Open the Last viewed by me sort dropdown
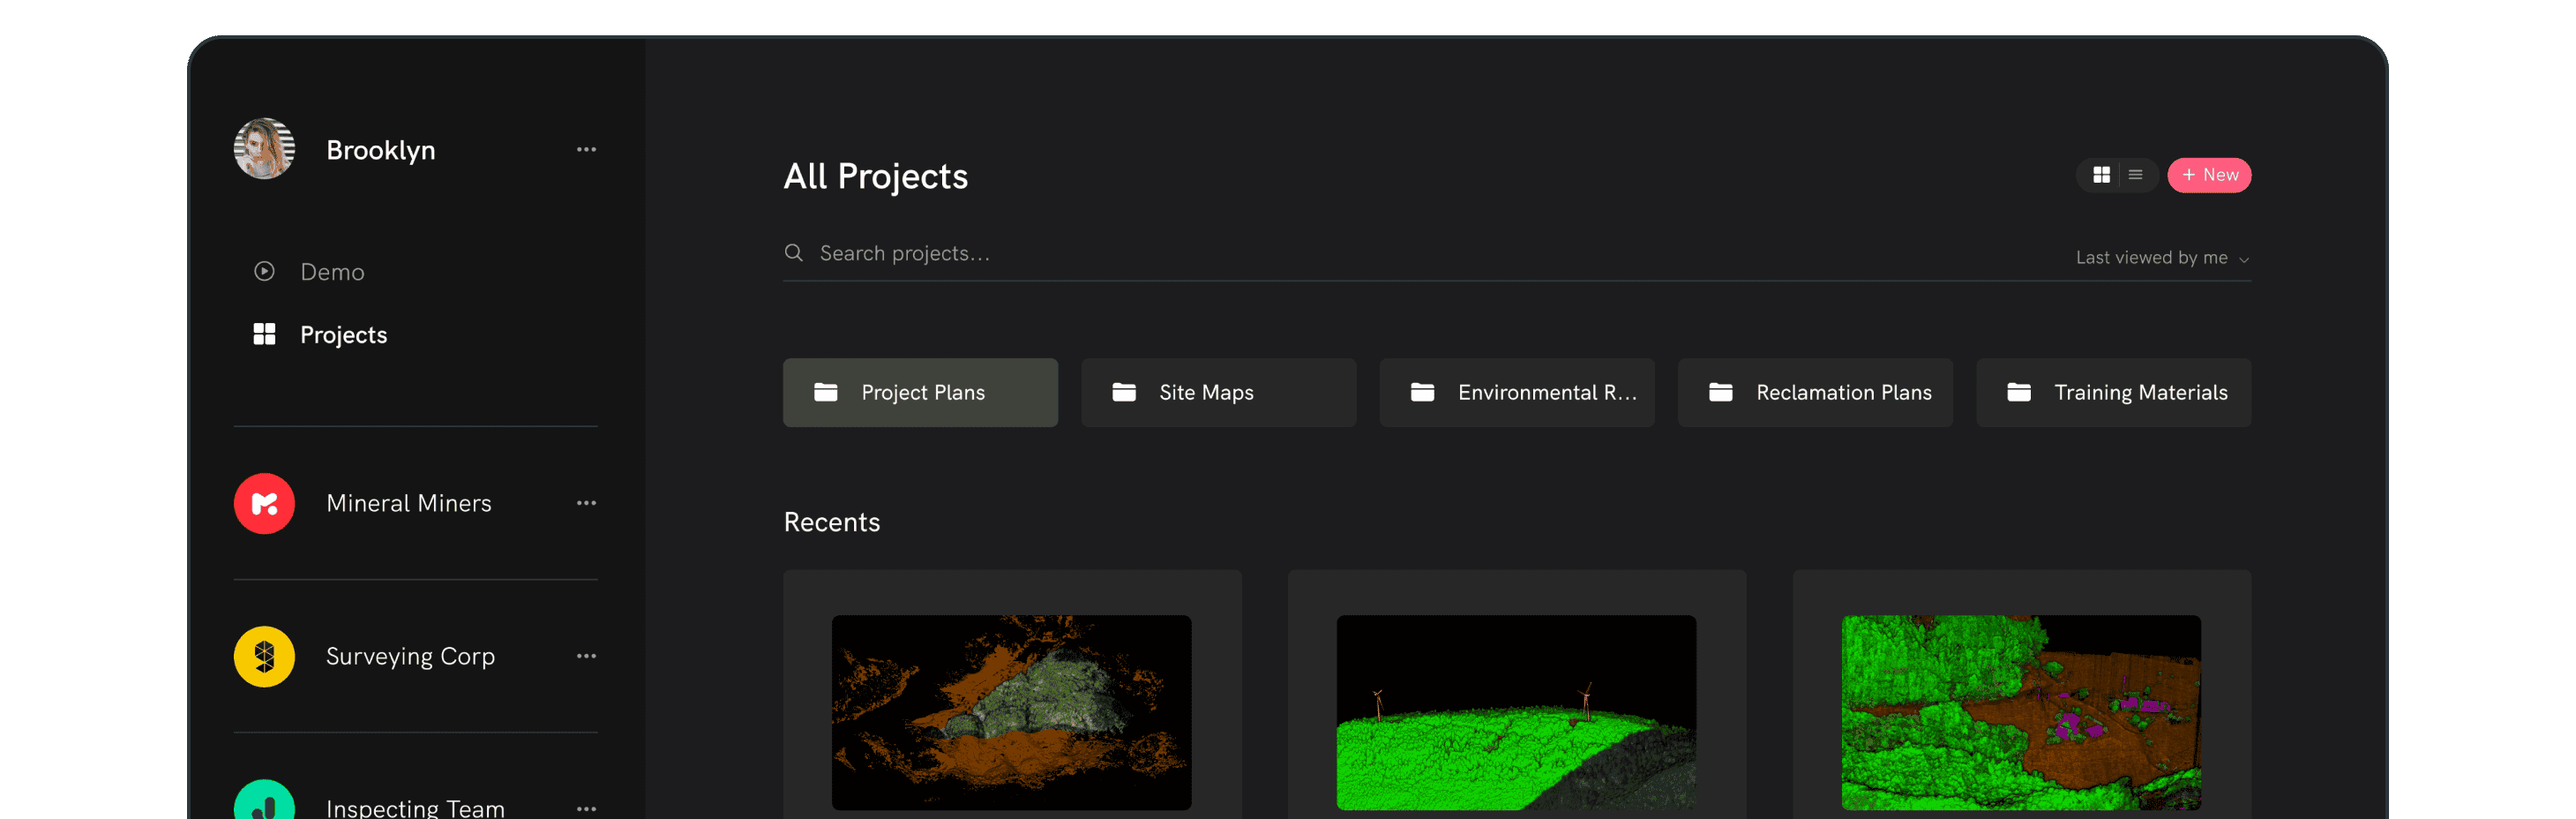Viewport: 2576px width, 819px height. click(2162, 258)
